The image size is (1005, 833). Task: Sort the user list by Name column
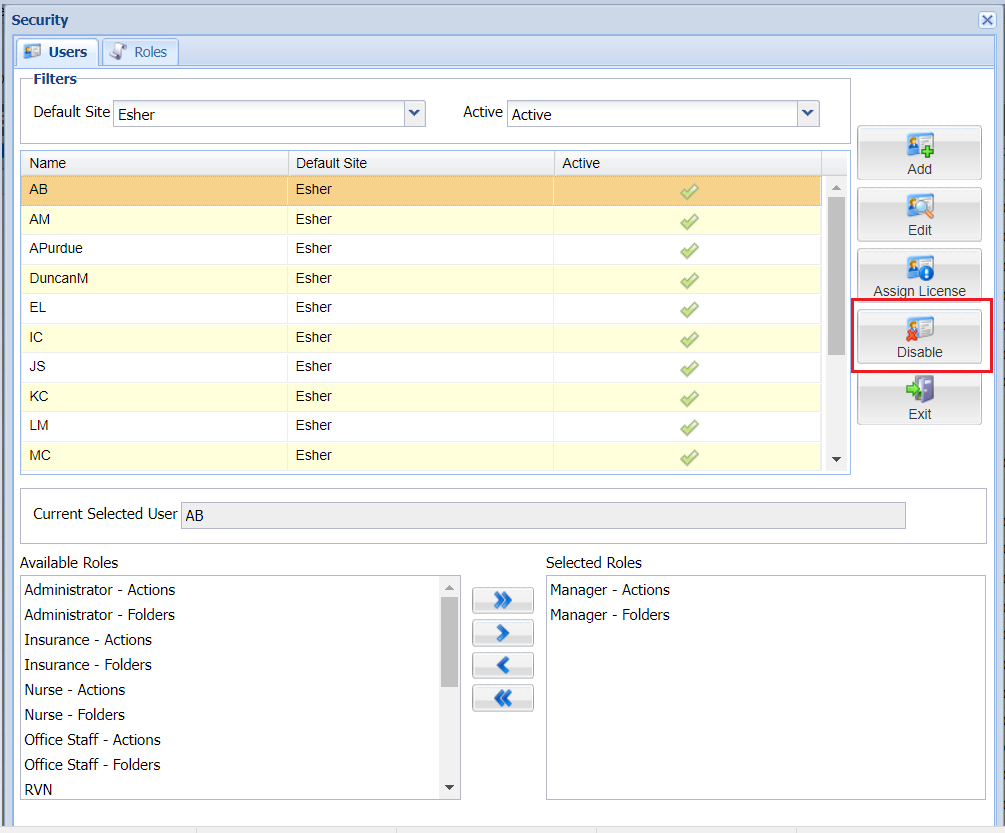(154, 163)
